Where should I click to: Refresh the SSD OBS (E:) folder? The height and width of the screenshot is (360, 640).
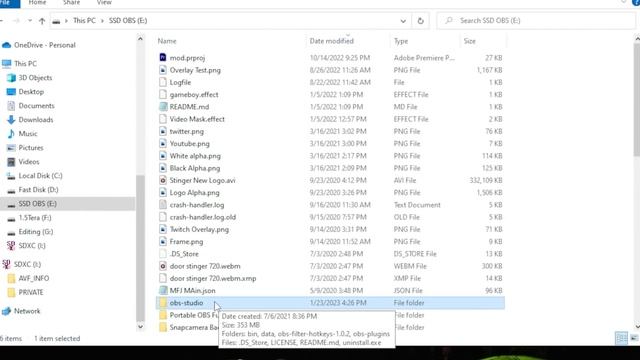pos(420,21)
